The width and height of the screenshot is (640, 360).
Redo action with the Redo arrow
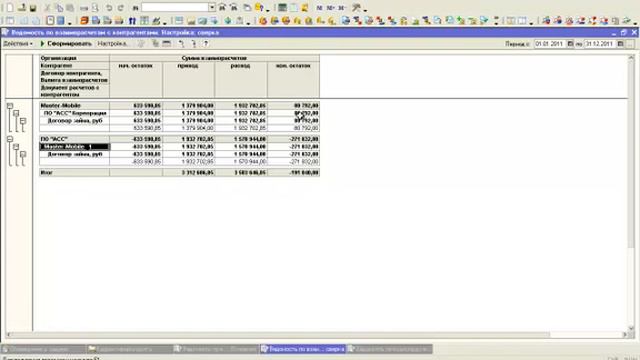click(121, 8)
